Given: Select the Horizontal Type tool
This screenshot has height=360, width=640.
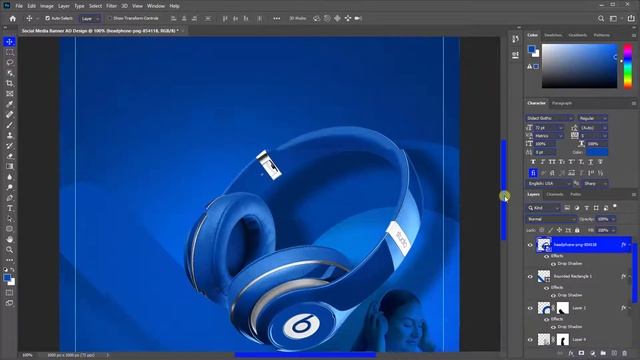Looking at the screenshot, I should [x=9, y=208].
